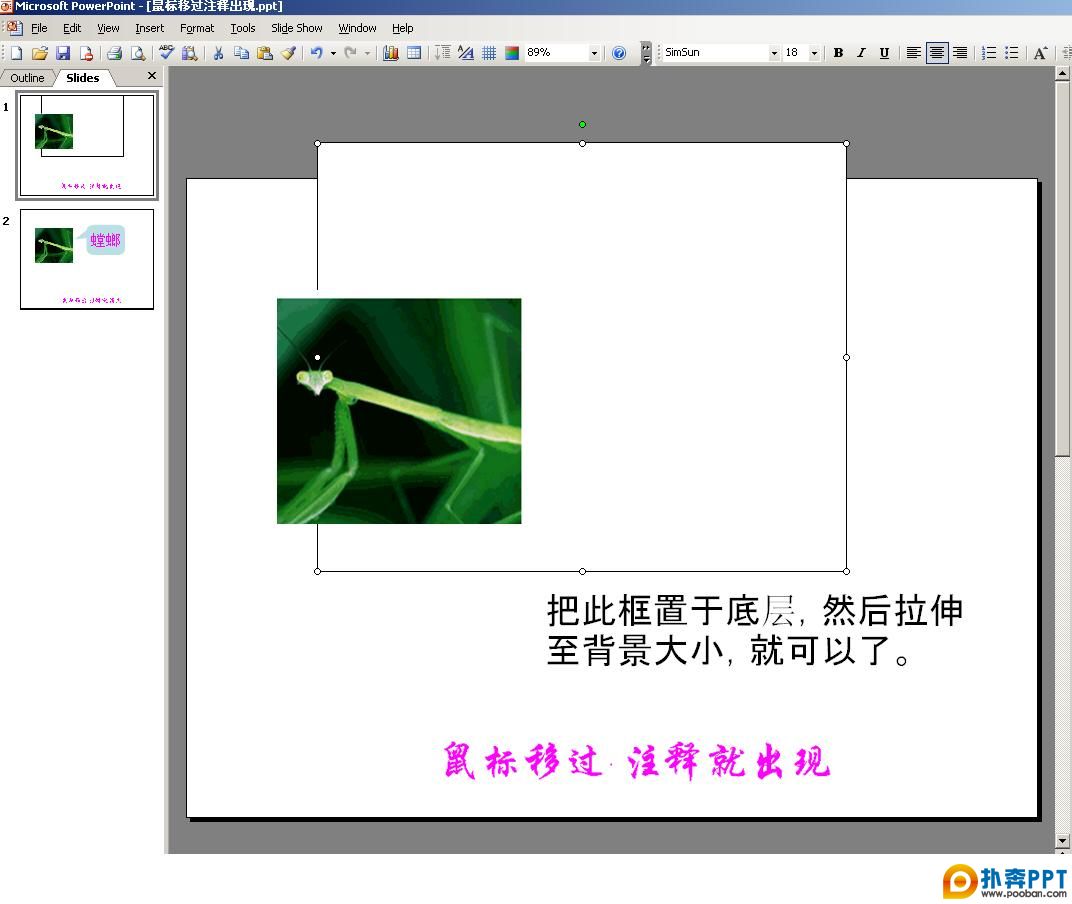Open the Format menu

(x=197, y=28)
